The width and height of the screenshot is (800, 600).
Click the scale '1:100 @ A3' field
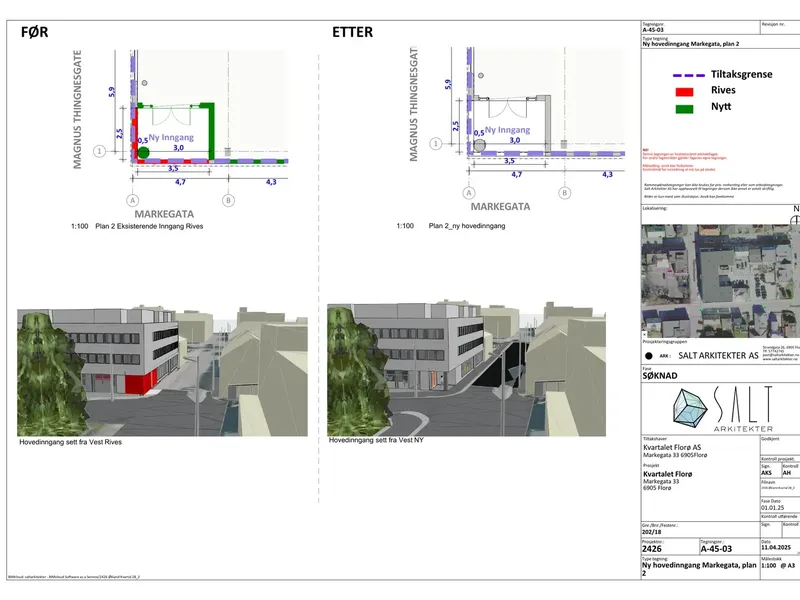(x=778, y=565)
